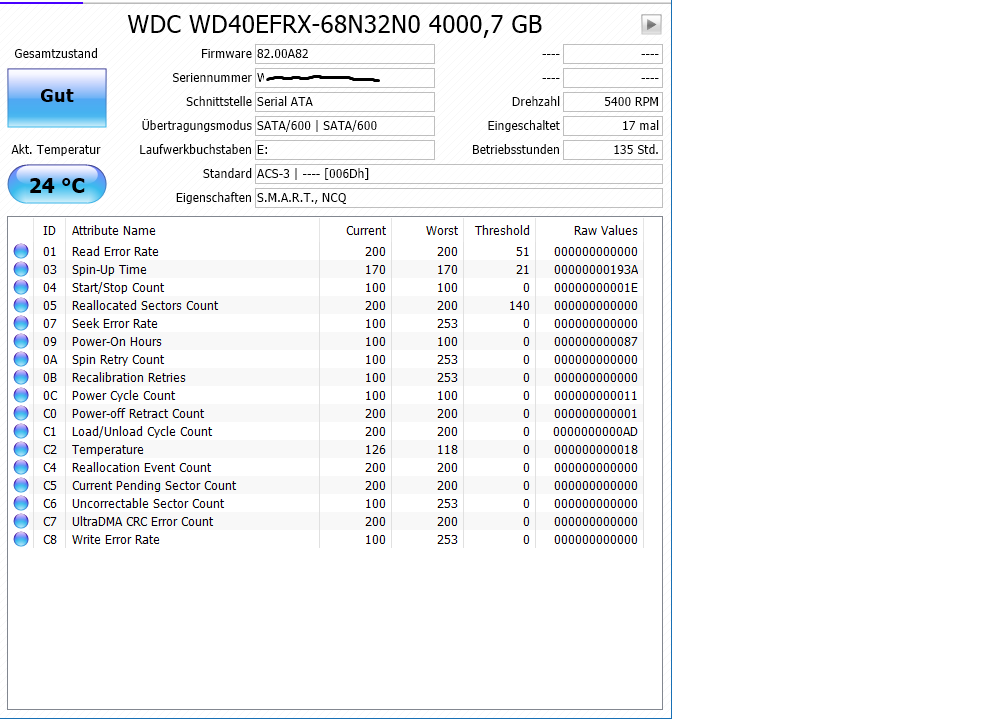The image size is (1008, 719).
Task: Select the UltraDMA CRC Error Count name
Action: (x=142, y=522)
